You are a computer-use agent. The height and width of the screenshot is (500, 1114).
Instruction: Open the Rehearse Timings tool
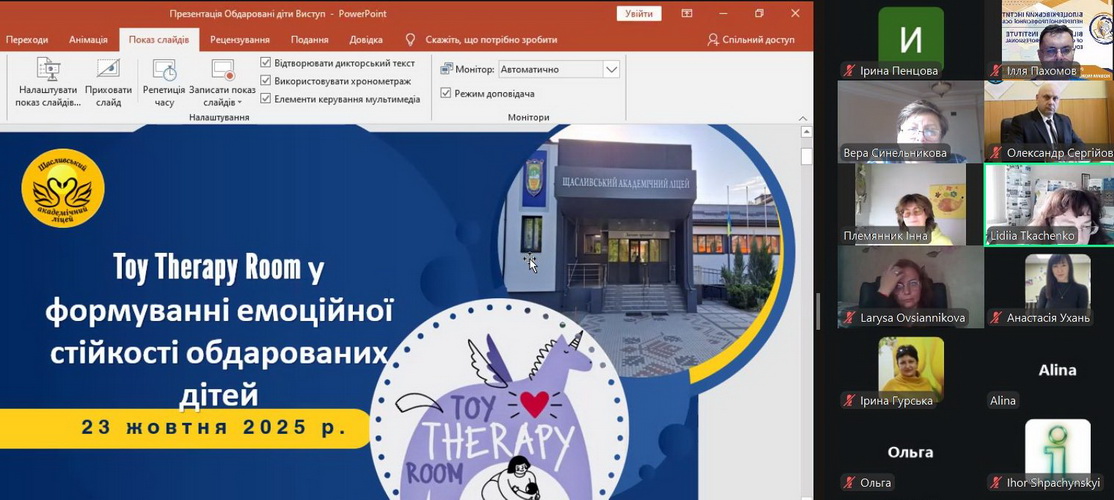(164, 70)
